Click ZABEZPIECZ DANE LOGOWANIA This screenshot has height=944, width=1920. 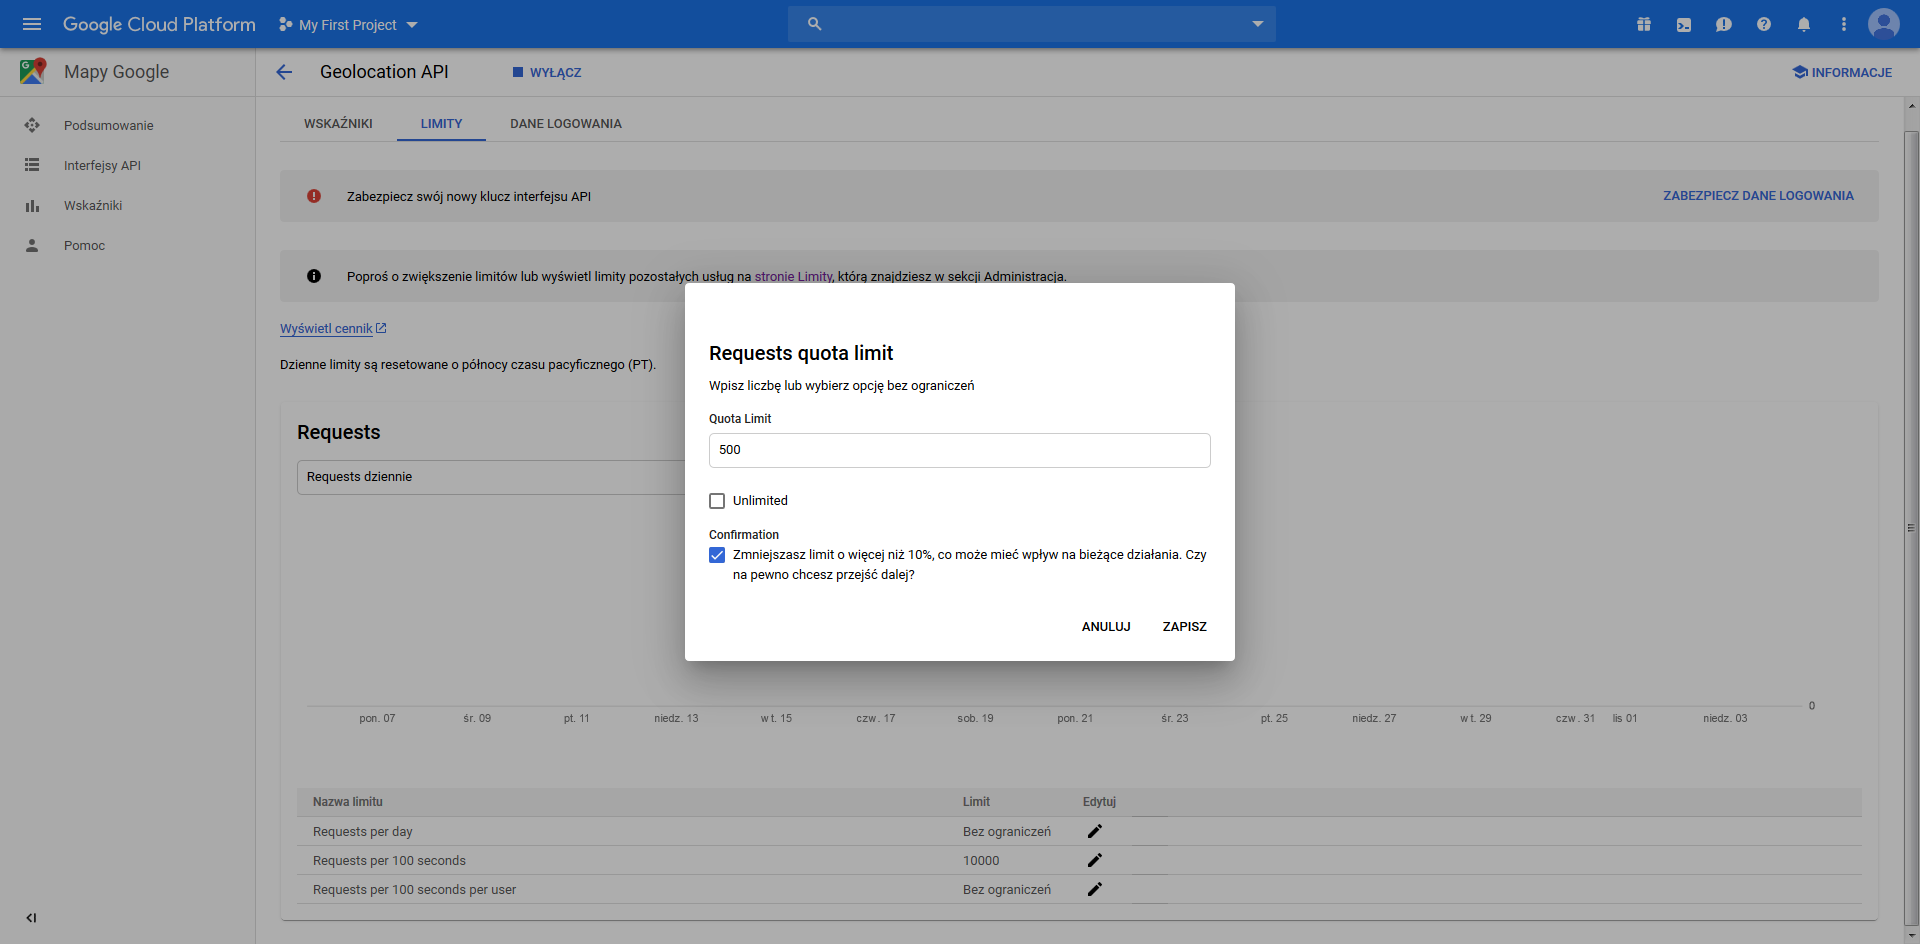pyautogui.click(x=1758, y=196)
